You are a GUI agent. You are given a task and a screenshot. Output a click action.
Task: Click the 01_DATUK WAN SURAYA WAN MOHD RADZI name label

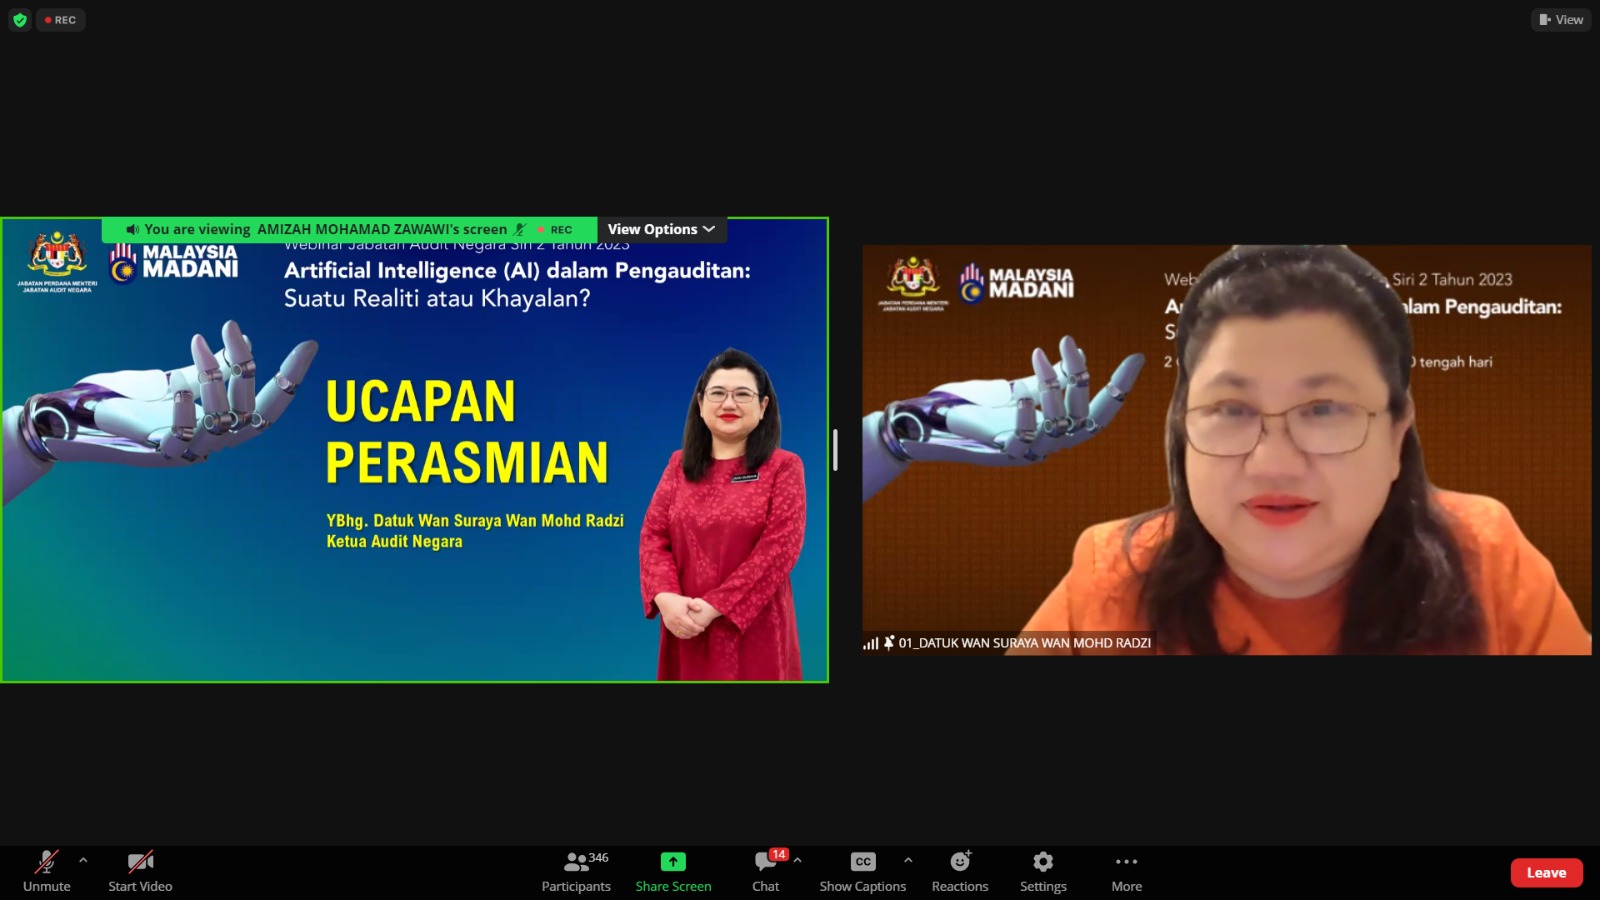(1025, 643)
